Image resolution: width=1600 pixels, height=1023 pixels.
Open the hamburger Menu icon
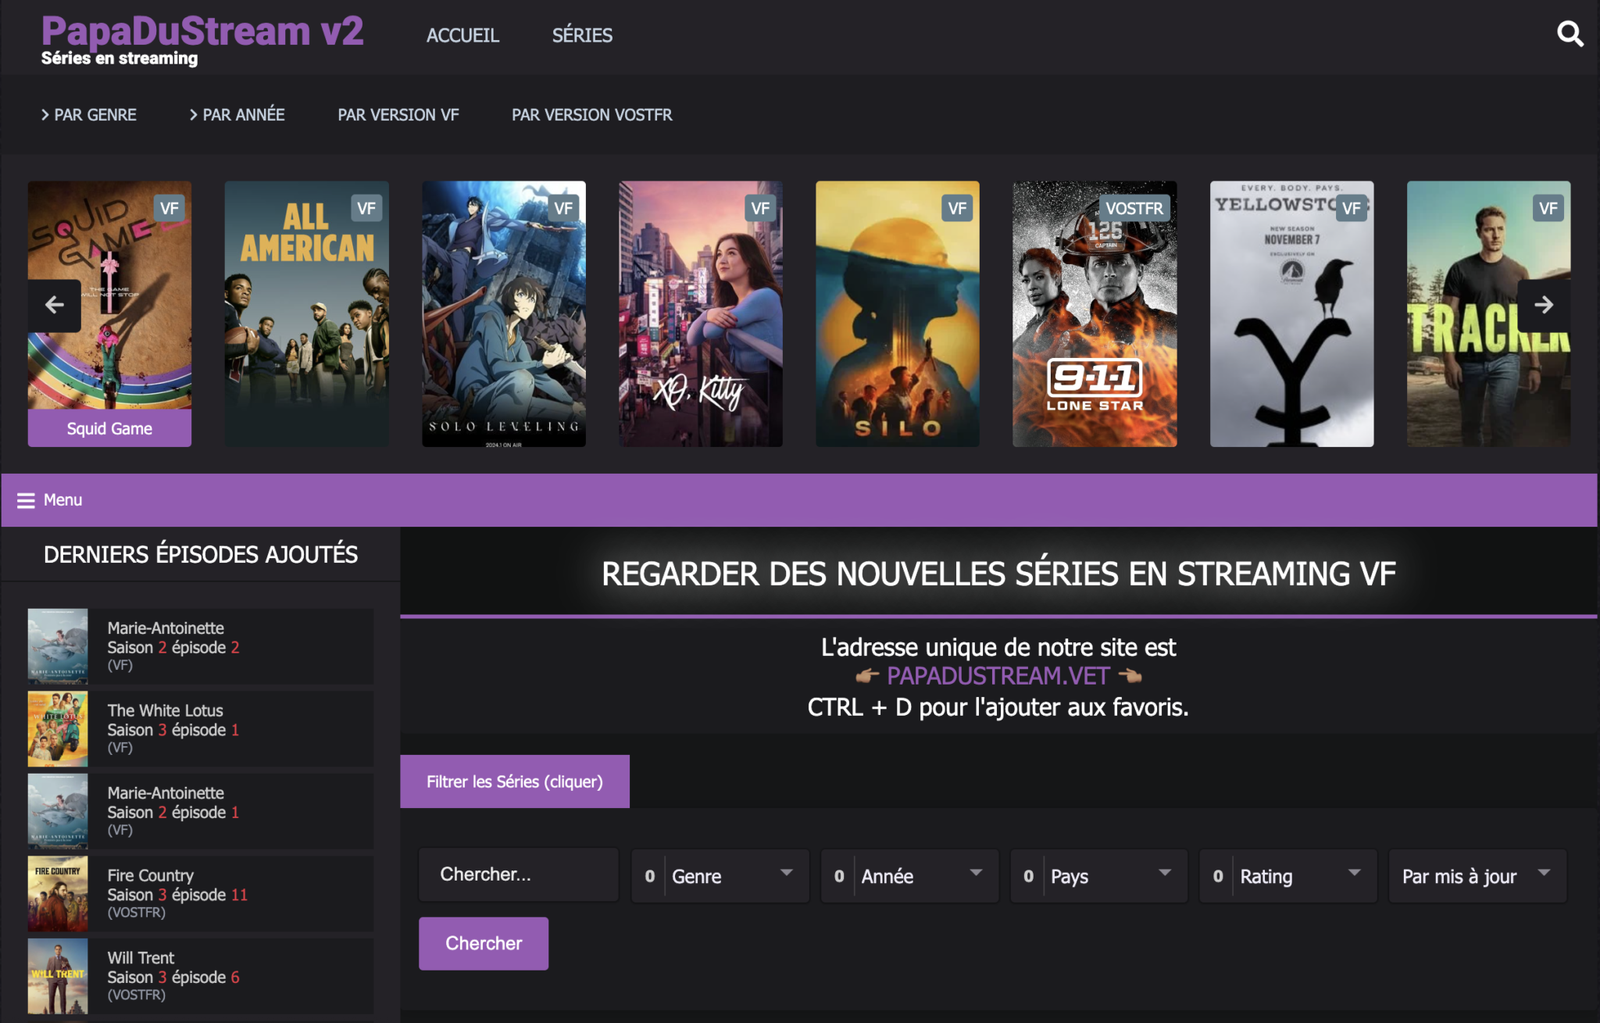pos(26,500)
